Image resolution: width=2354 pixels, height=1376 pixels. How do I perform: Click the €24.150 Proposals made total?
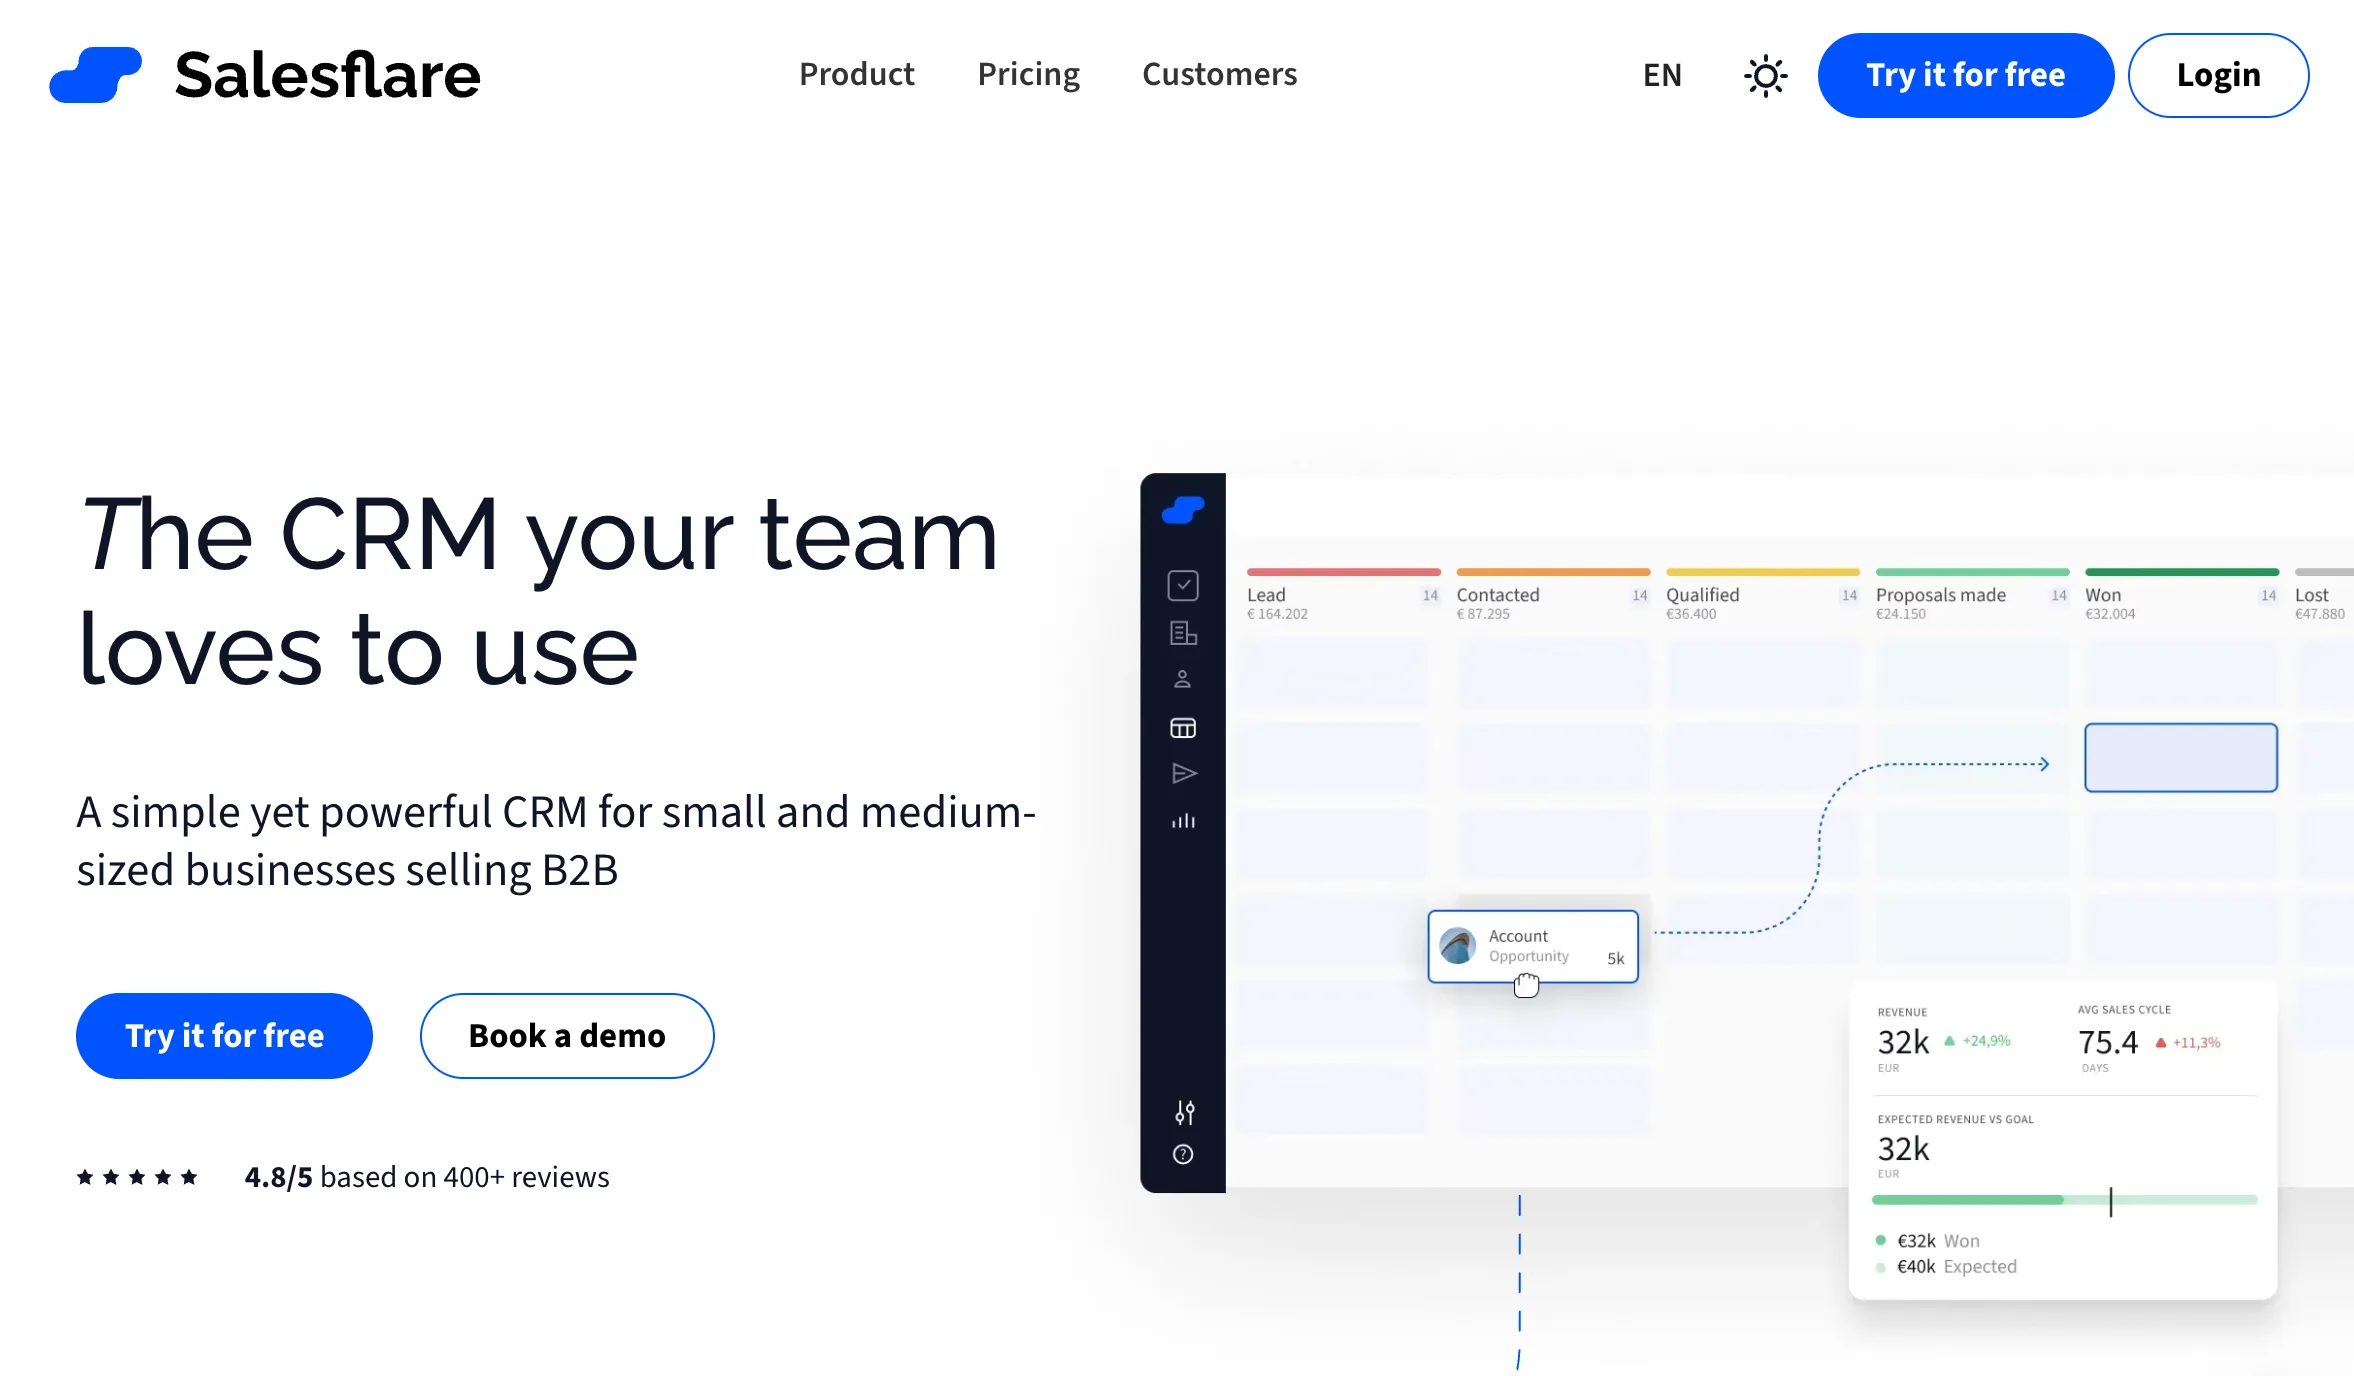click(1900, 614)
